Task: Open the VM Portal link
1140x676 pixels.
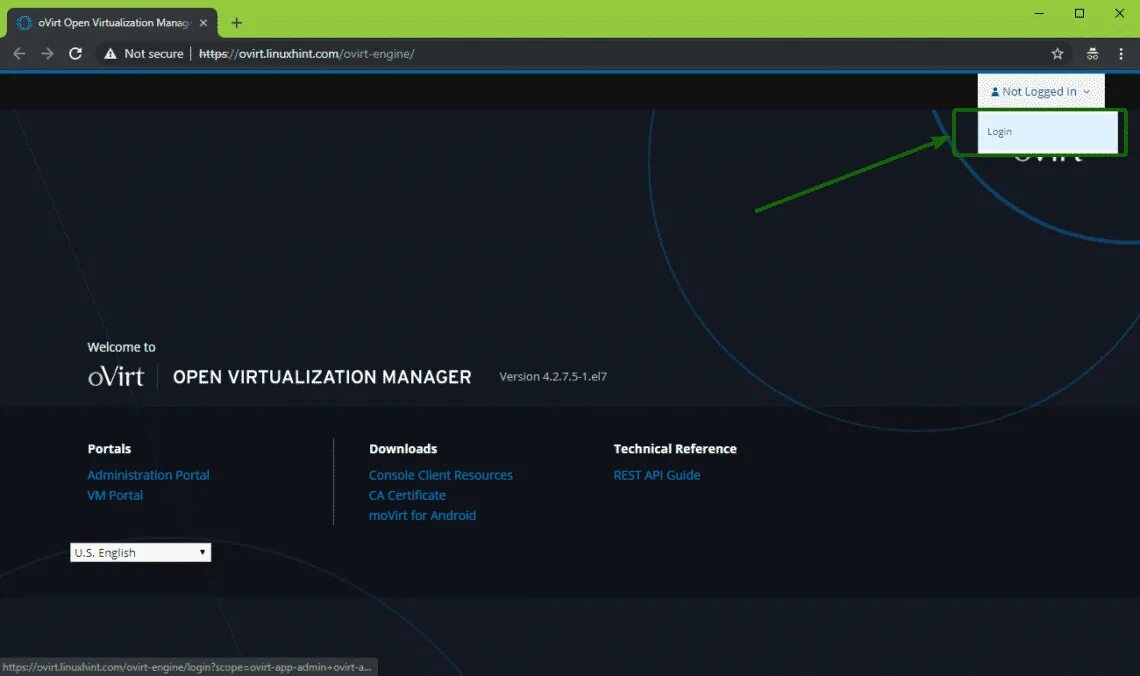Action: click(115, 495)
